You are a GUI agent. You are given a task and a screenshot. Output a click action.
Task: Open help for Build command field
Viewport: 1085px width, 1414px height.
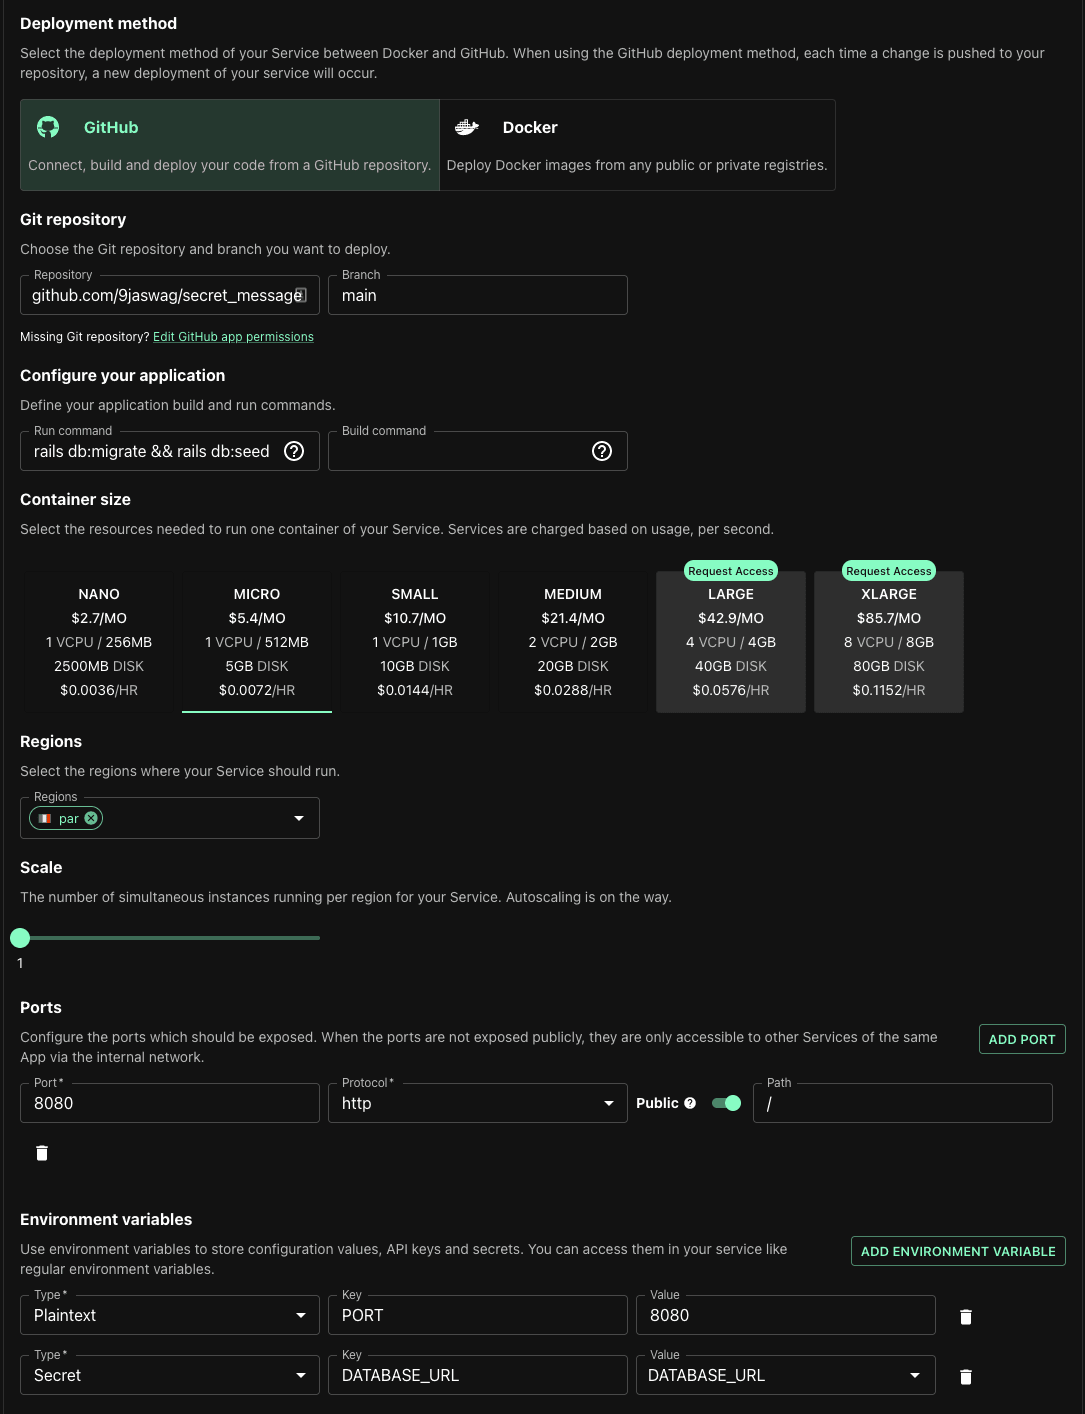point(602,451)
